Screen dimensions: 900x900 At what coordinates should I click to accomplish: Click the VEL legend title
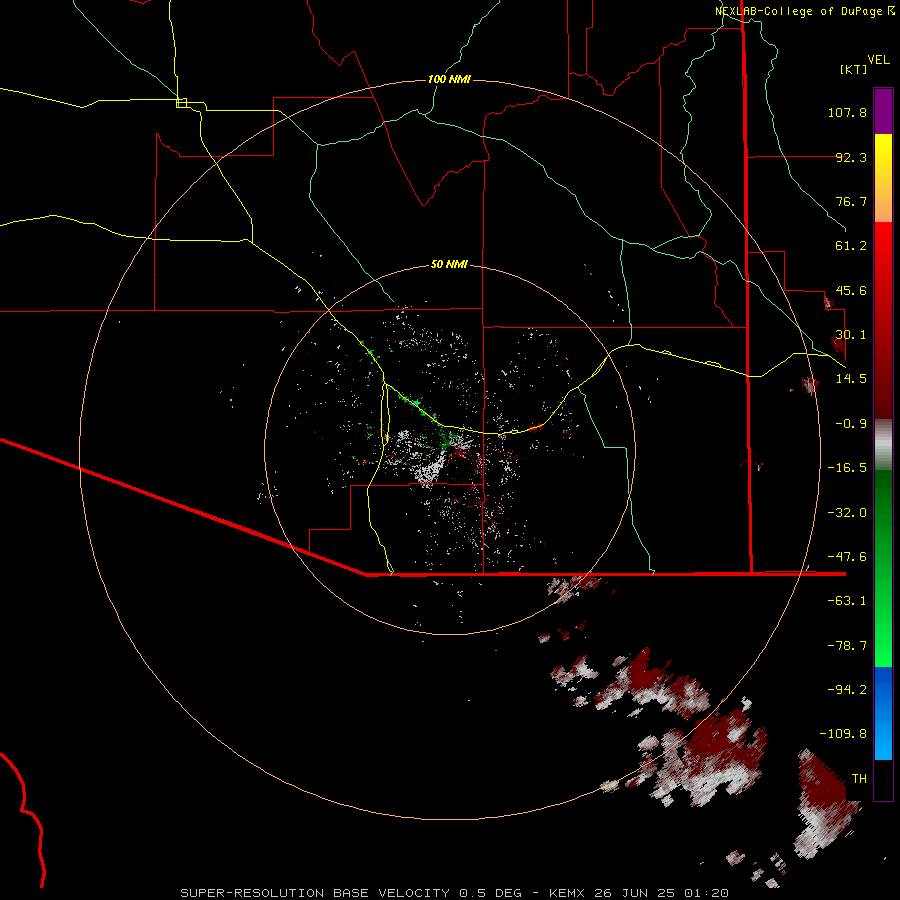[878, 59]
